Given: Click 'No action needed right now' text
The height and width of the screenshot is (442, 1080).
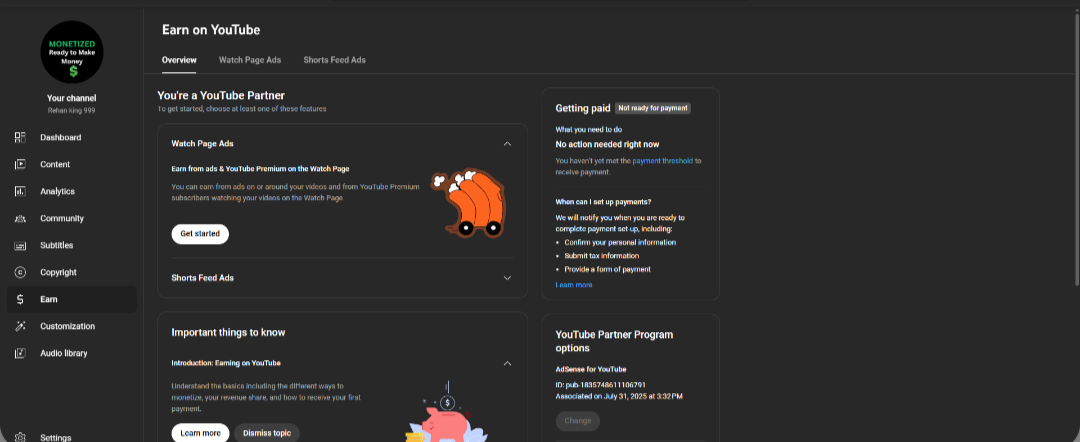Looking at the screenshot, I should 608,145.
